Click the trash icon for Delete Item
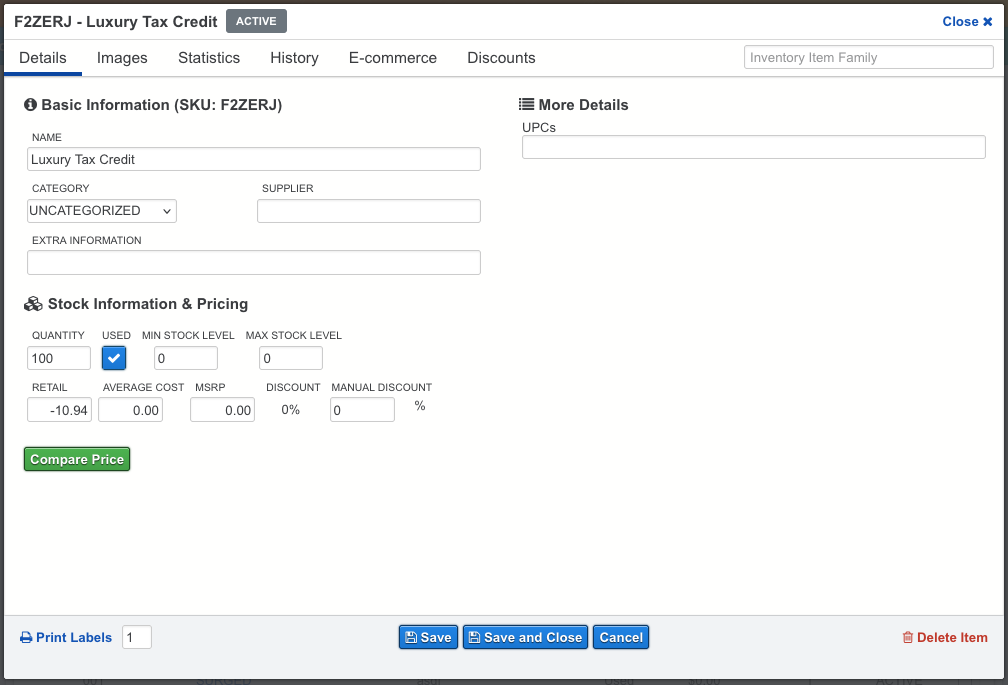This screenshot has height=685, width=1008. coord(908,638)
